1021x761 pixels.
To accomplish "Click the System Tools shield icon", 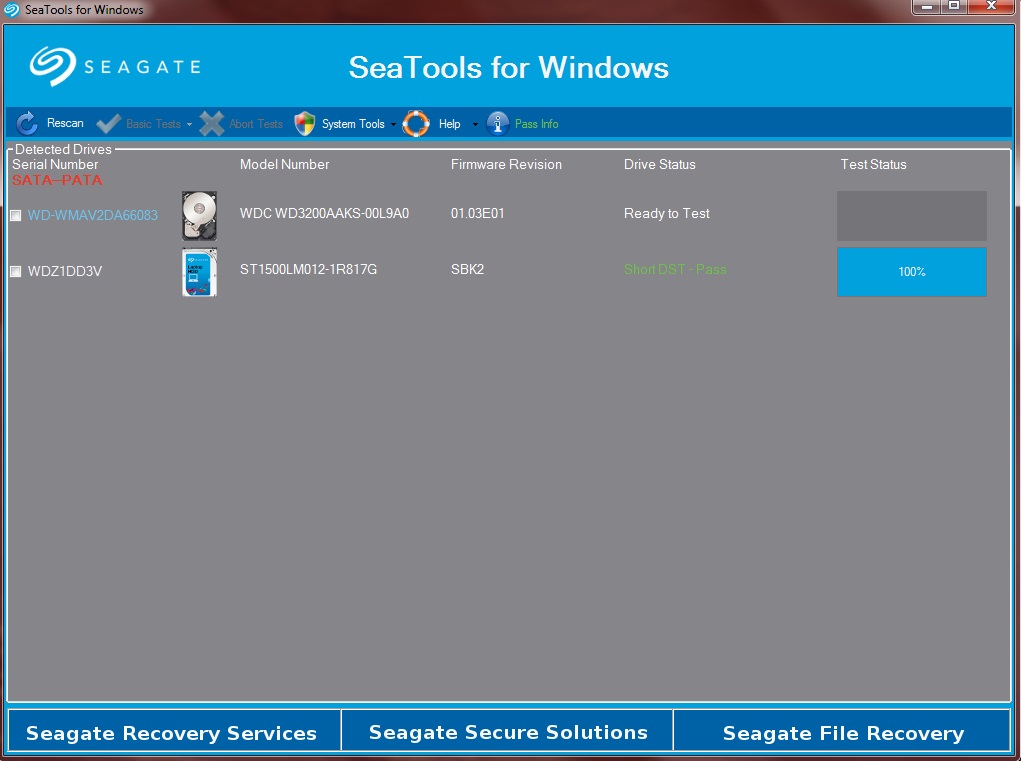I will 305,124.
